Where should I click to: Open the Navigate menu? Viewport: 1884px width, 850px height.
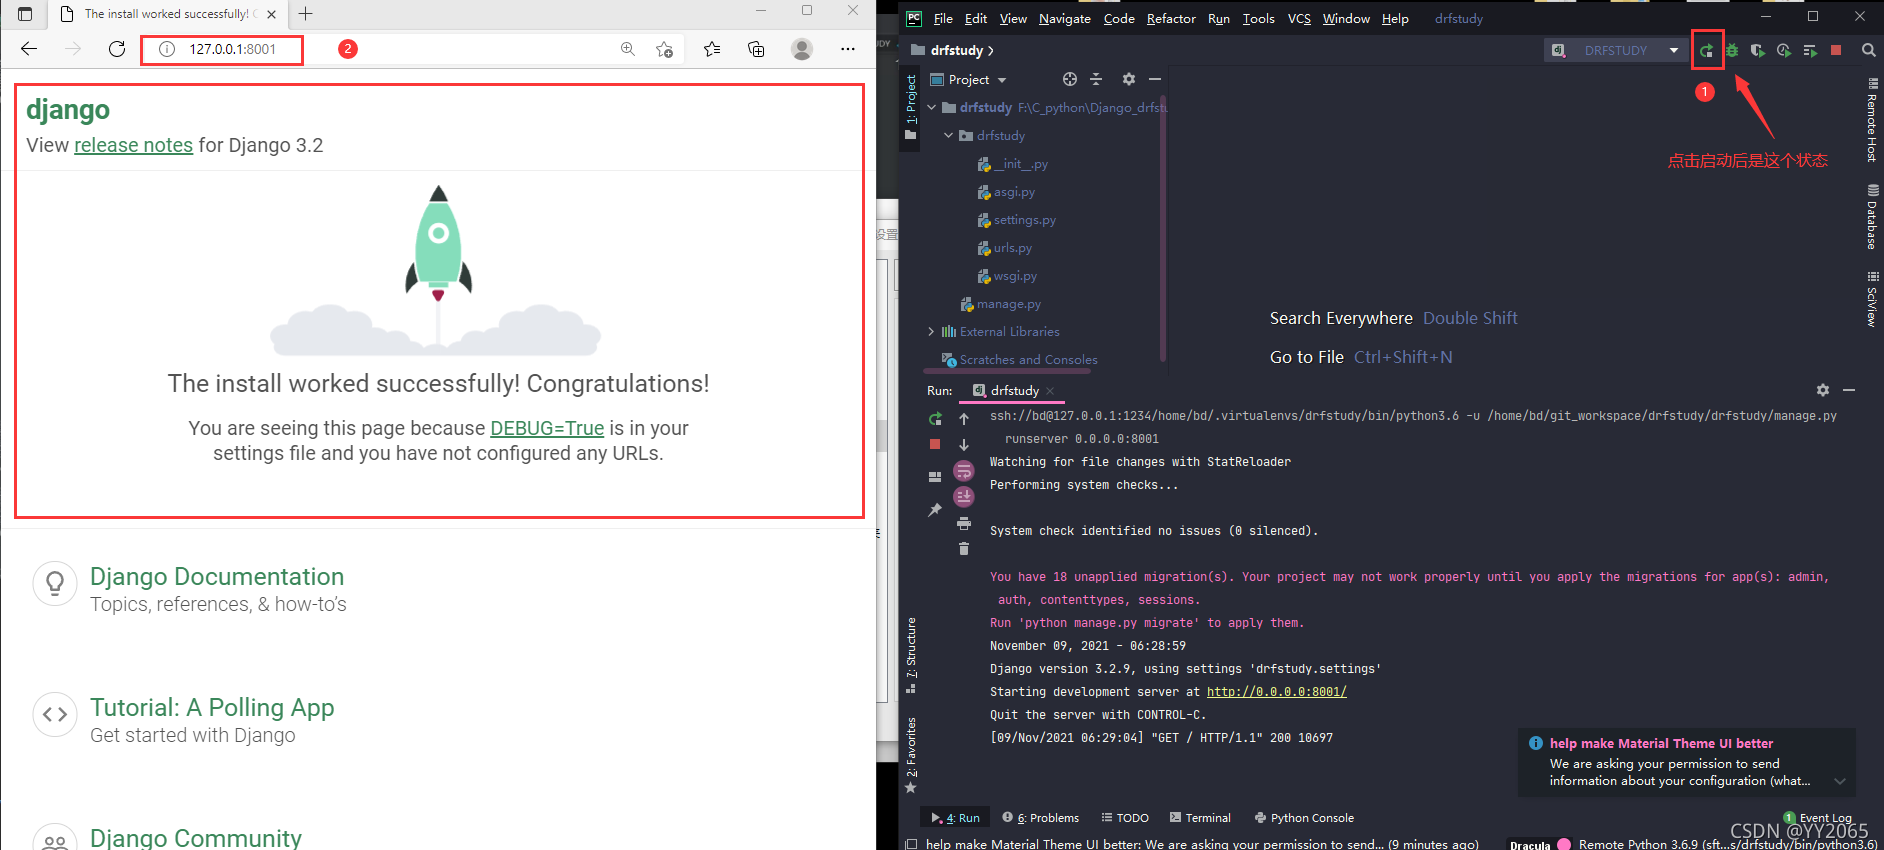pos(1064,18)
